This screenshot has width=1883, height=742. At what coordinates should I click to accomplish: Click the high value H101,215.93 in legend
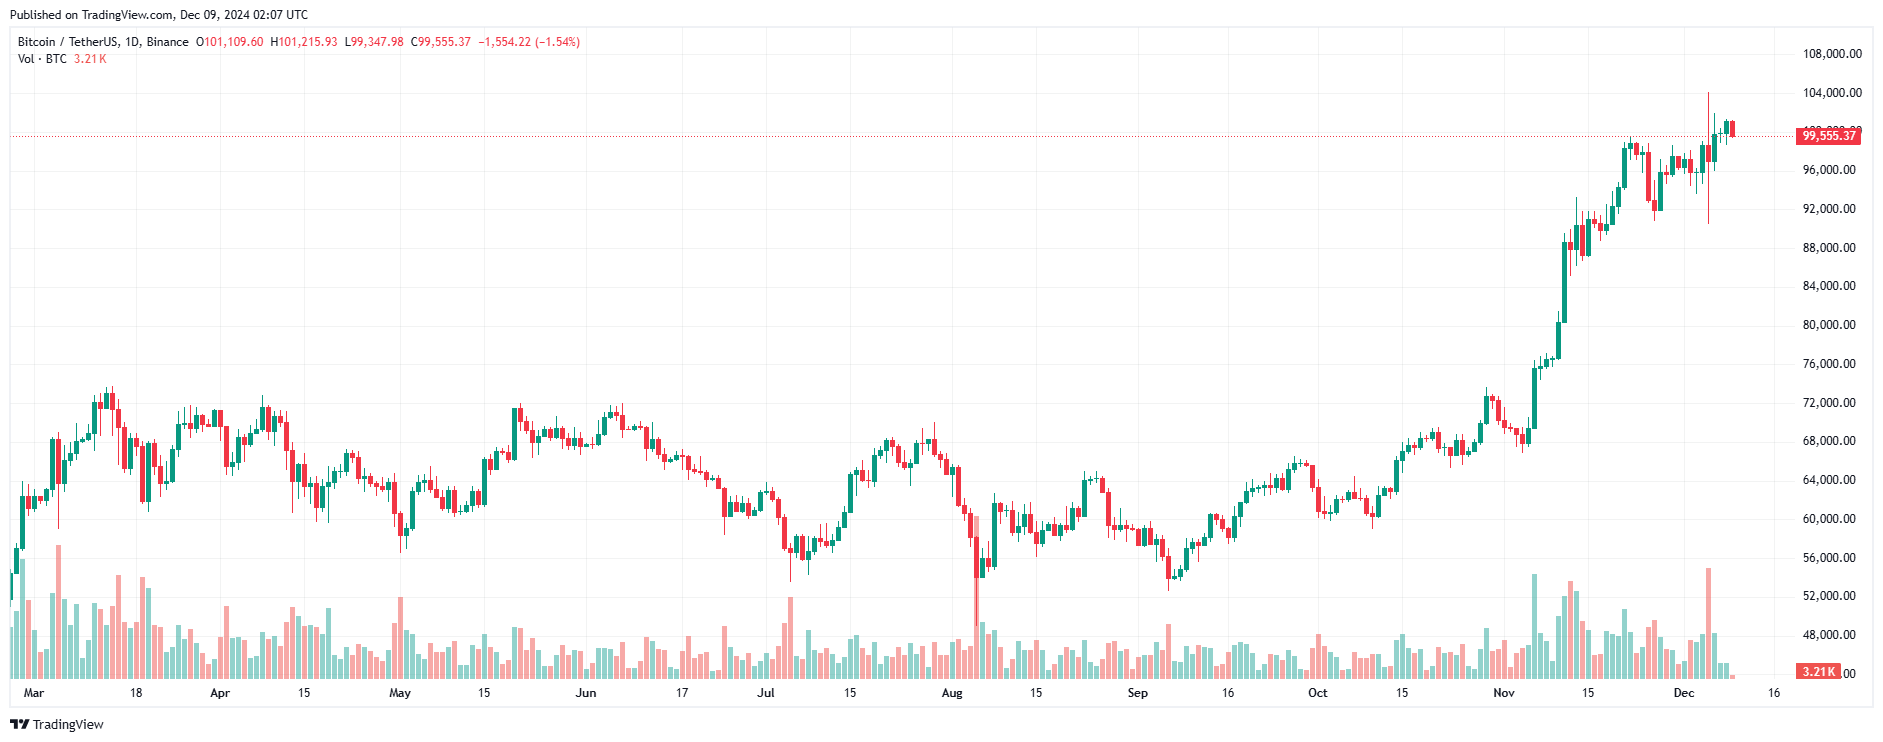(x=304, y=42)
